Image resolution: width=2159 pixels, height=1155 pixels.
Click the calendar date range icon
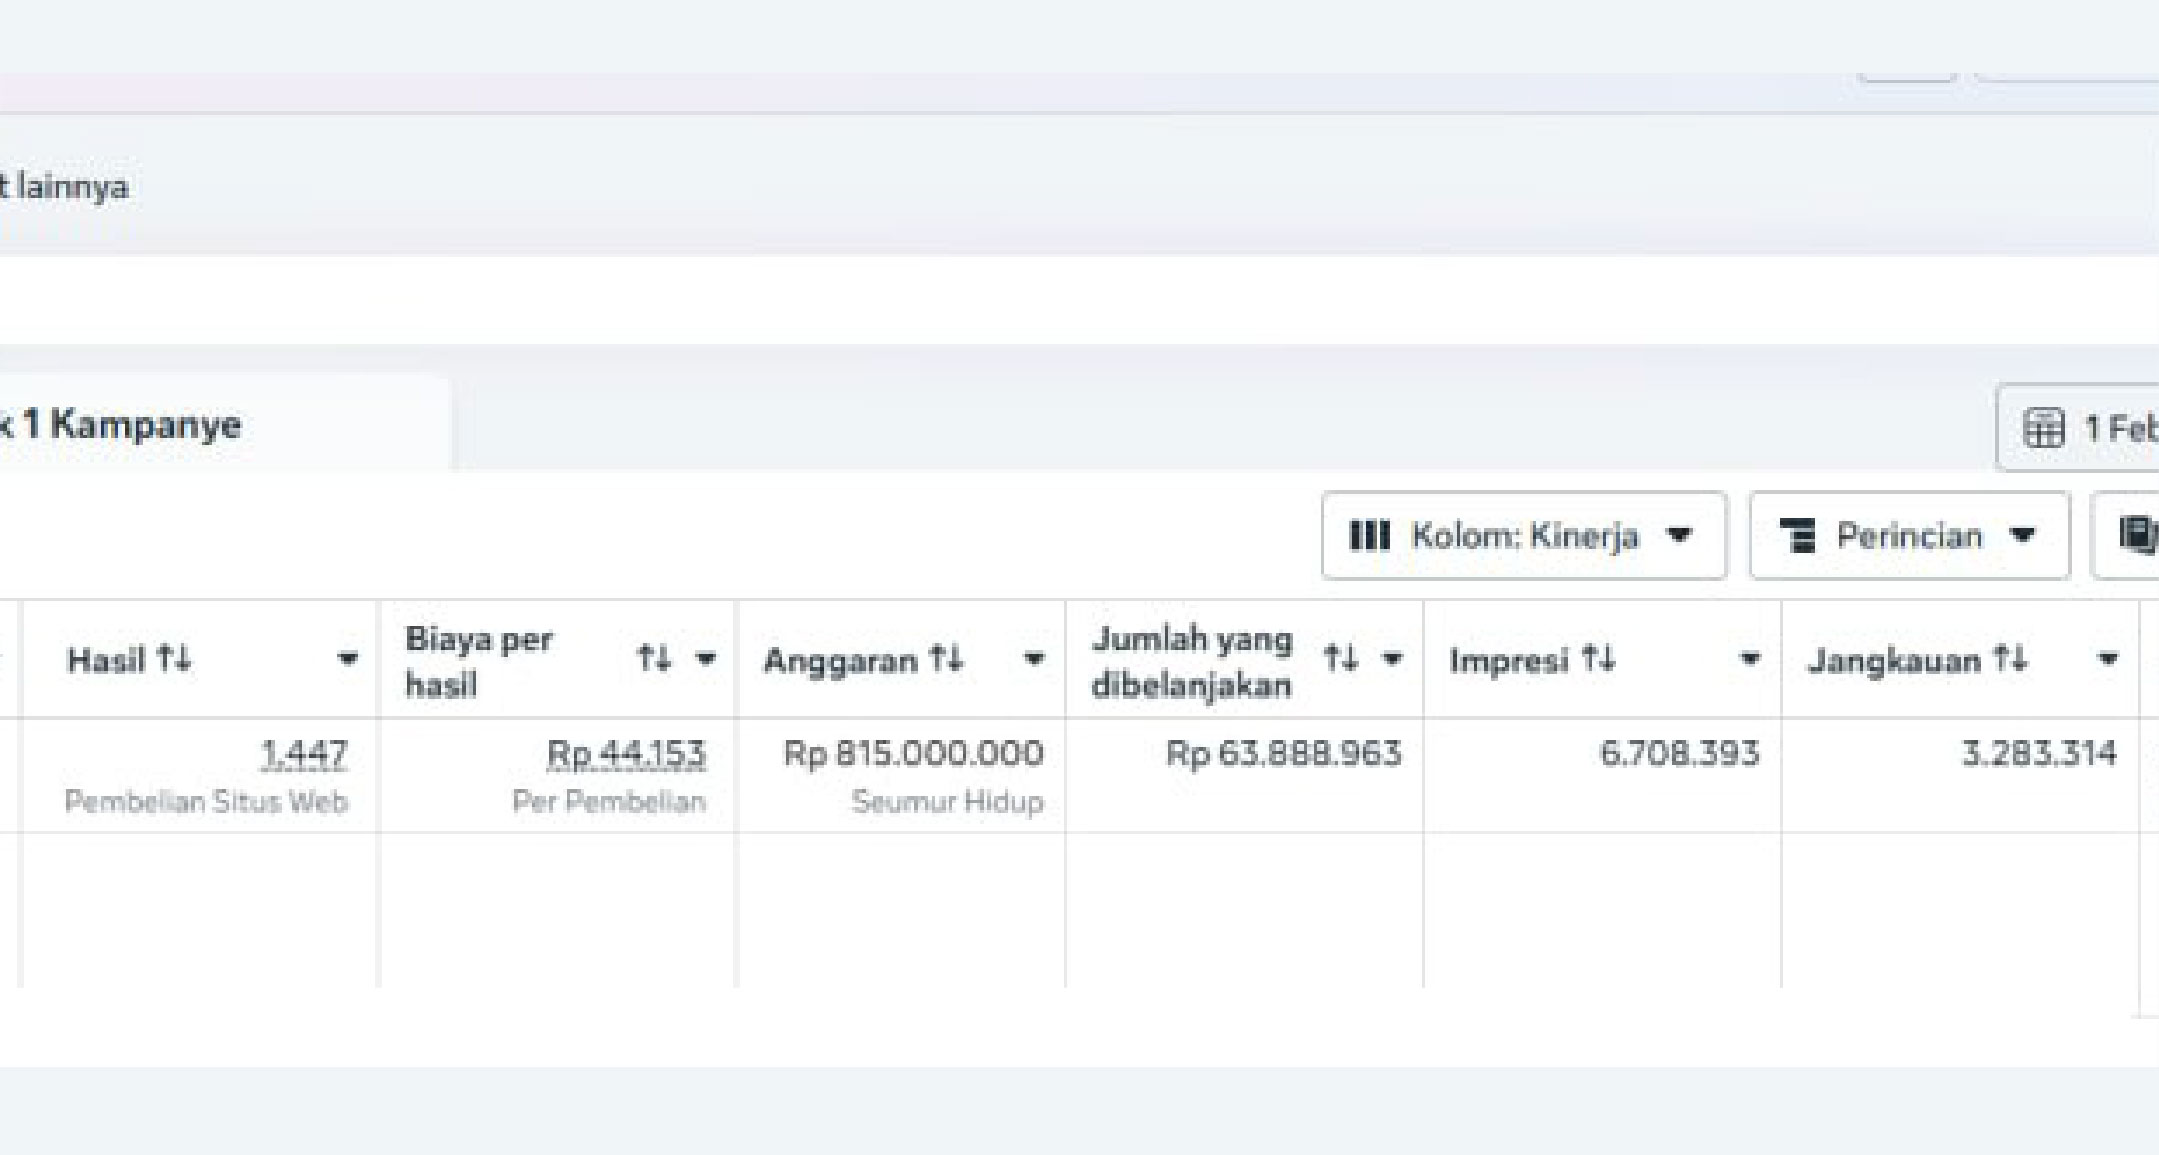(x=2043, y=428)
